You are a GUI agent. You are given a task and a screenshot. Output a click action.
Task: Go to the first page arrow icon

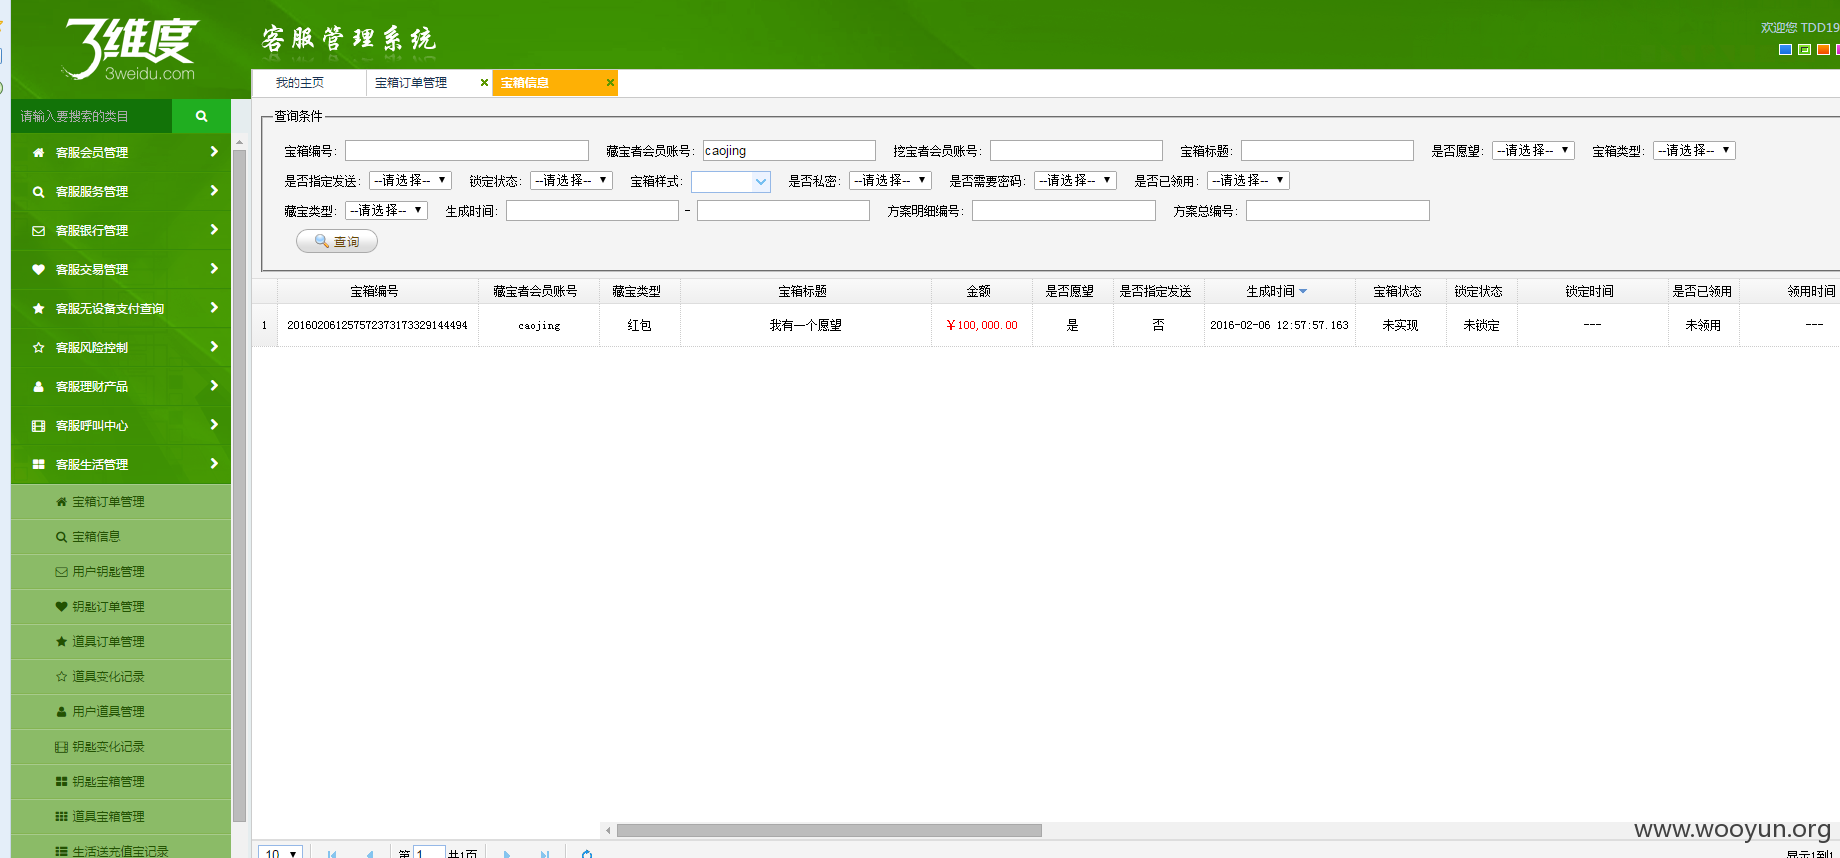pyautogui.click(x=332, y=853)
